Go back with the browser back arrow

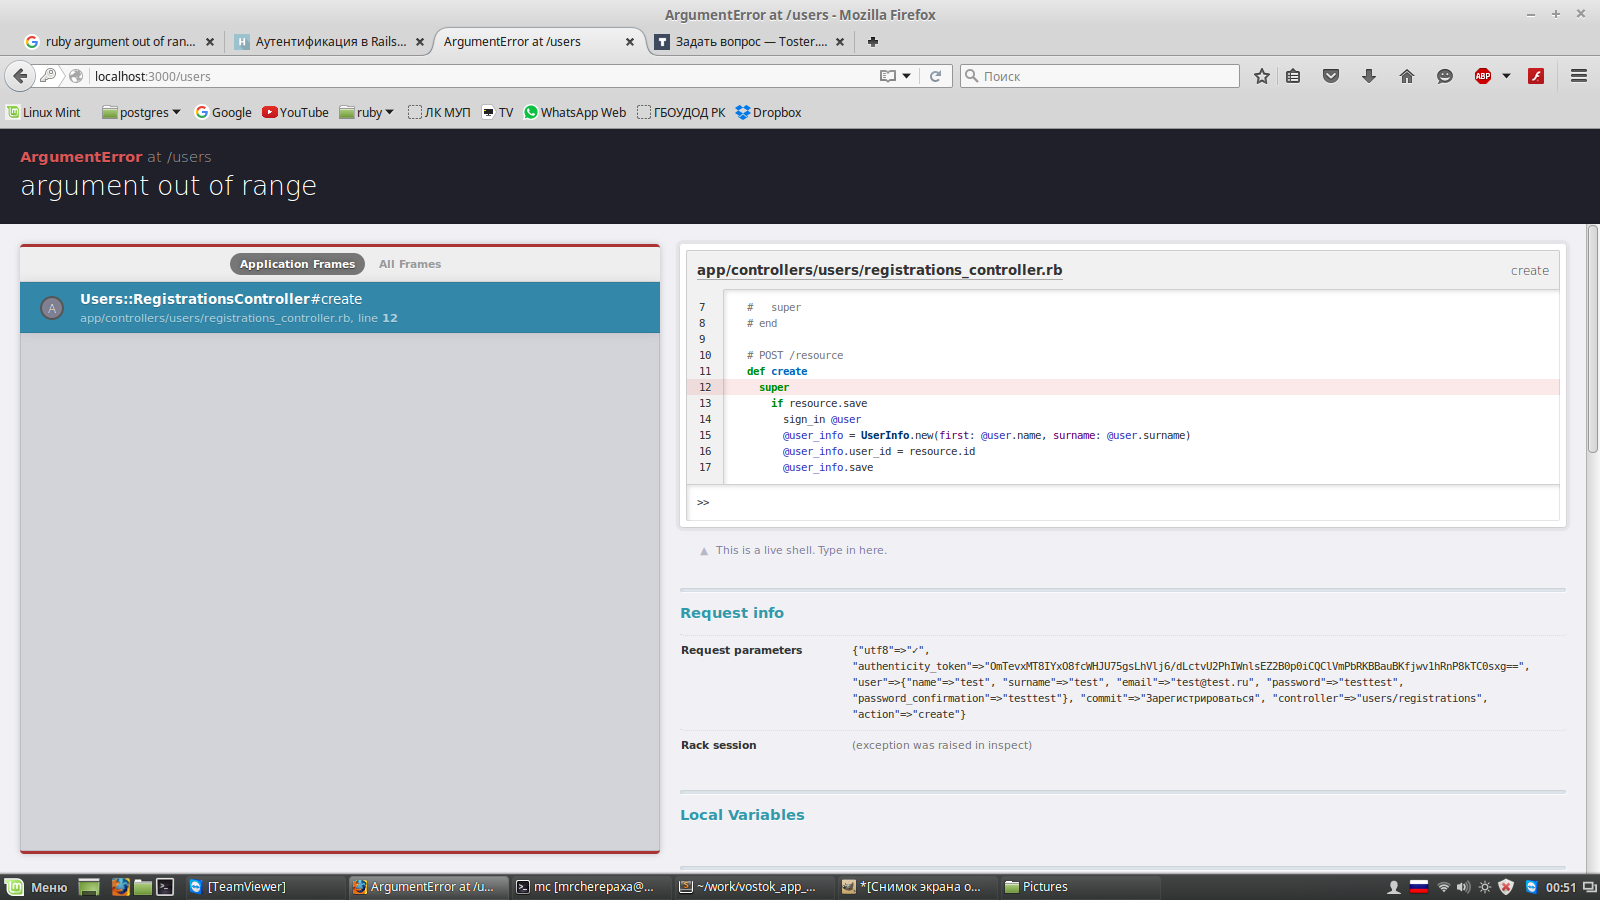tap(20, 76)
